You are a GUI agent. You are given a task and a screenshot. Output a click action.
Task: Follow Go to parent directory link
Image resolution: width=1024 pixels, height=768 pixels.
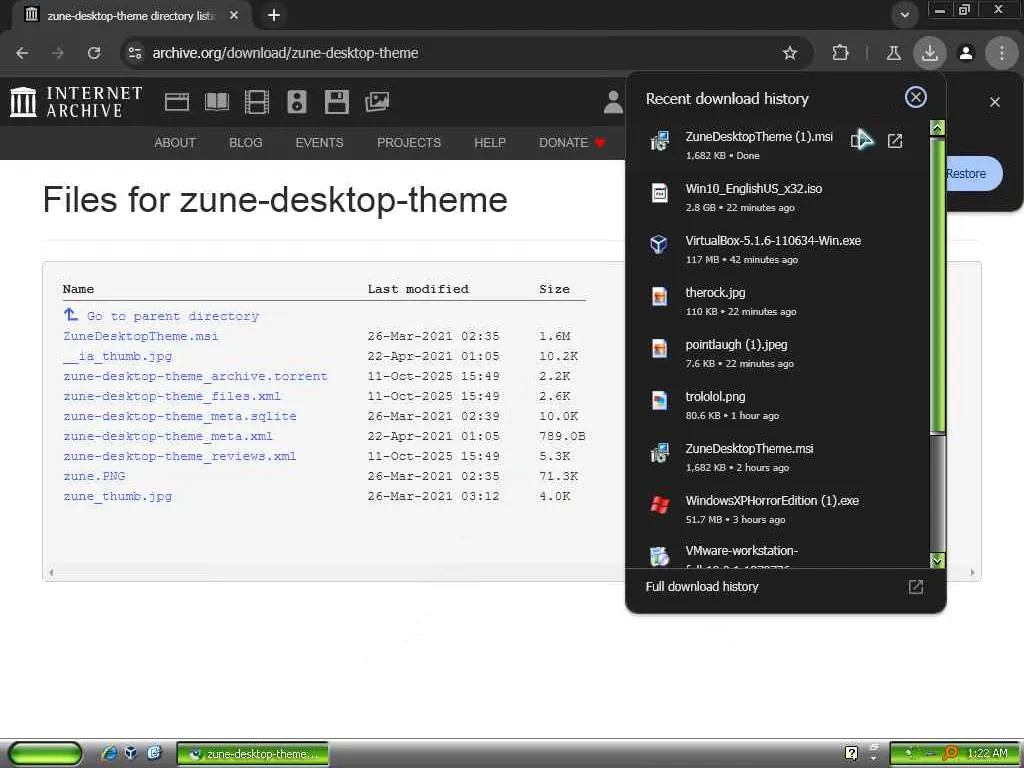pyautogui.click(x=172, y=316)
